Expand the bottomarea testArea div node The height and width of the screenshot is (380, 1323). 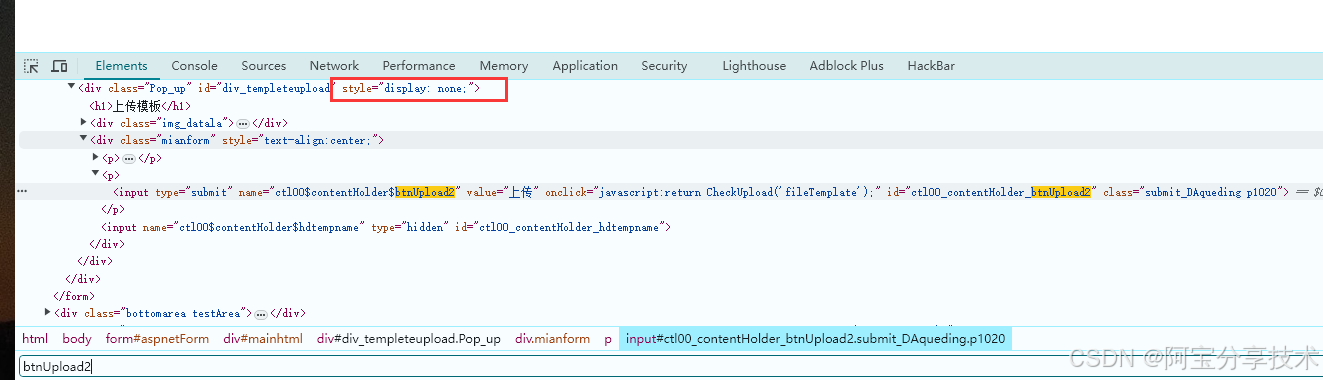click(47, 312)
